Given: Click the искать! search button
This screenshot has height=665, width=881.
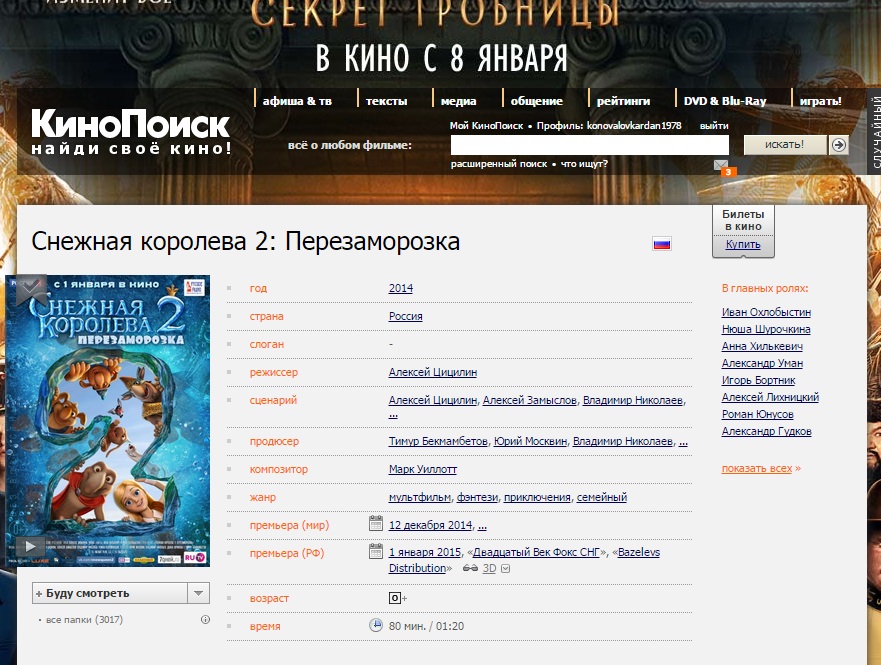Looking at the screenshot, I should [785, 145].
